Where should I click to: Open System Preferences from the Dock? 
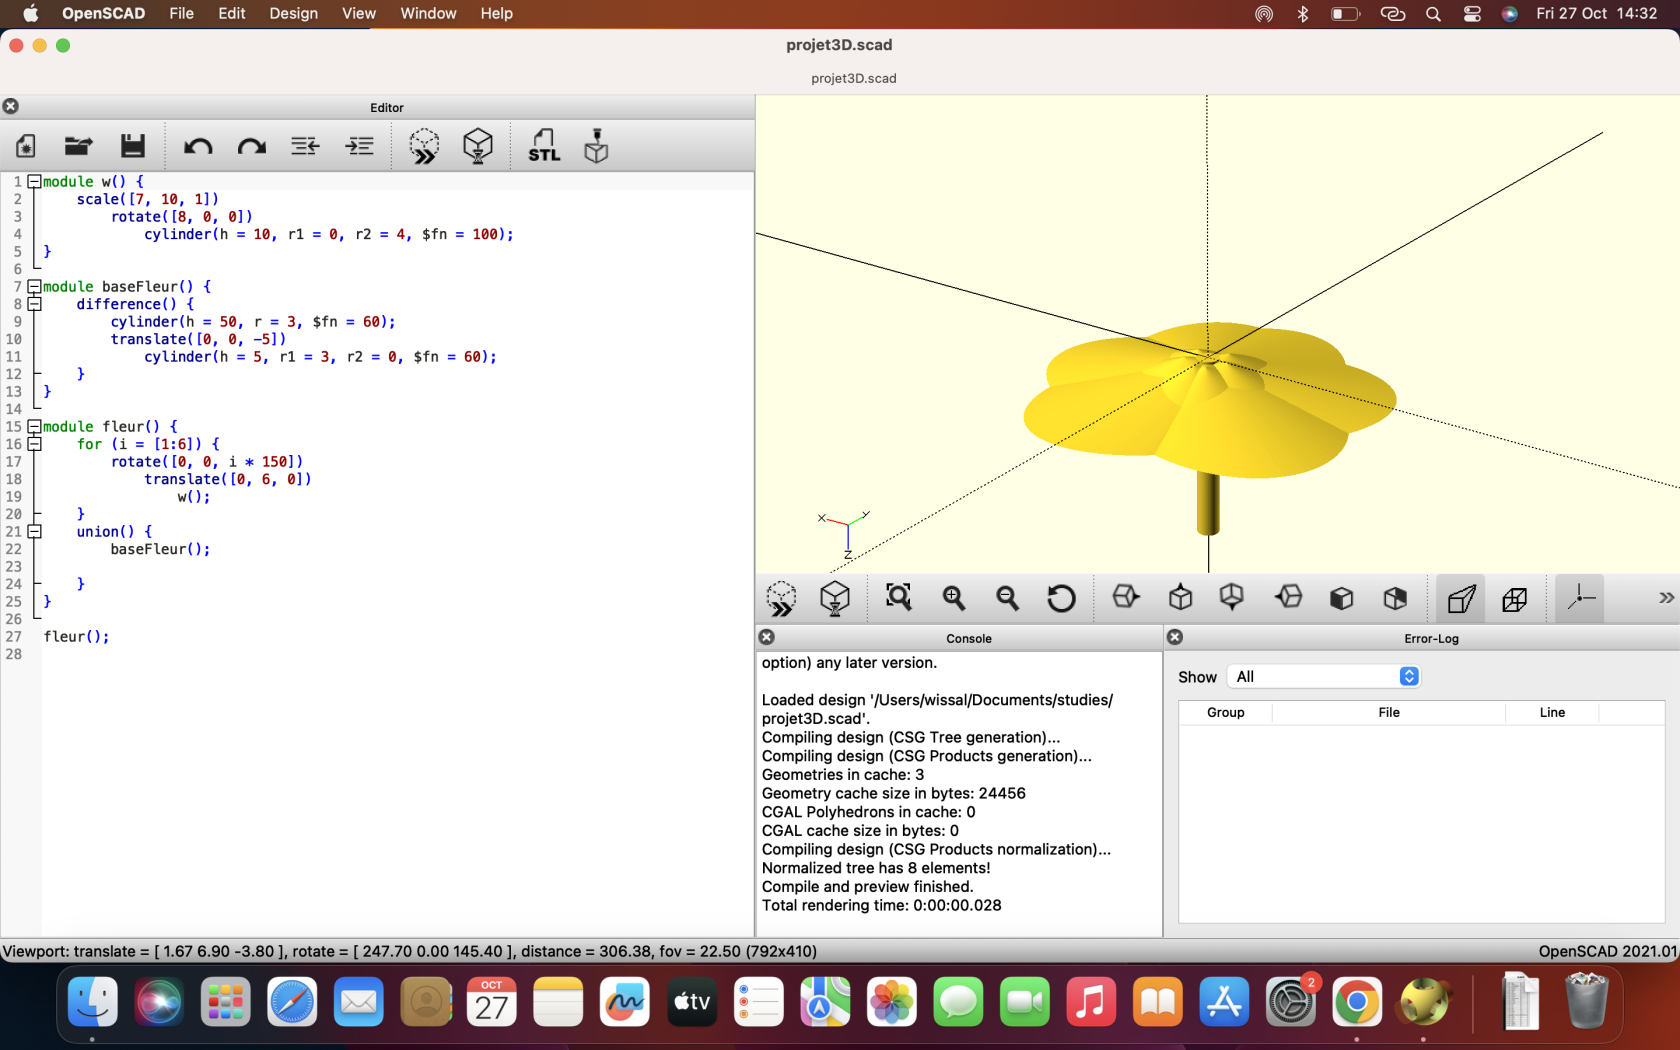(x=1291, y=1002)
